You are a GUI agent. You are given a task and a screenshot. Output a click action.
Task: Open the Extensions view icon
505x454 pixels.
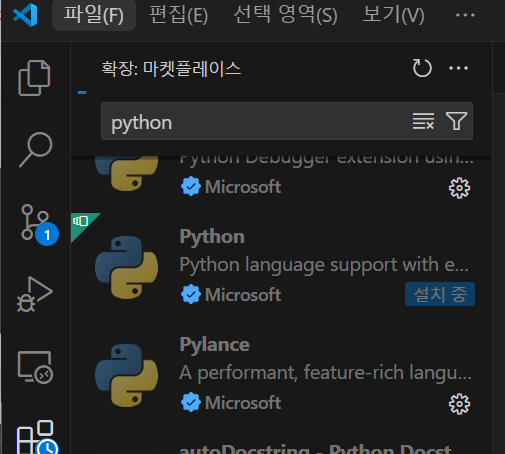[x=36, y=437]
